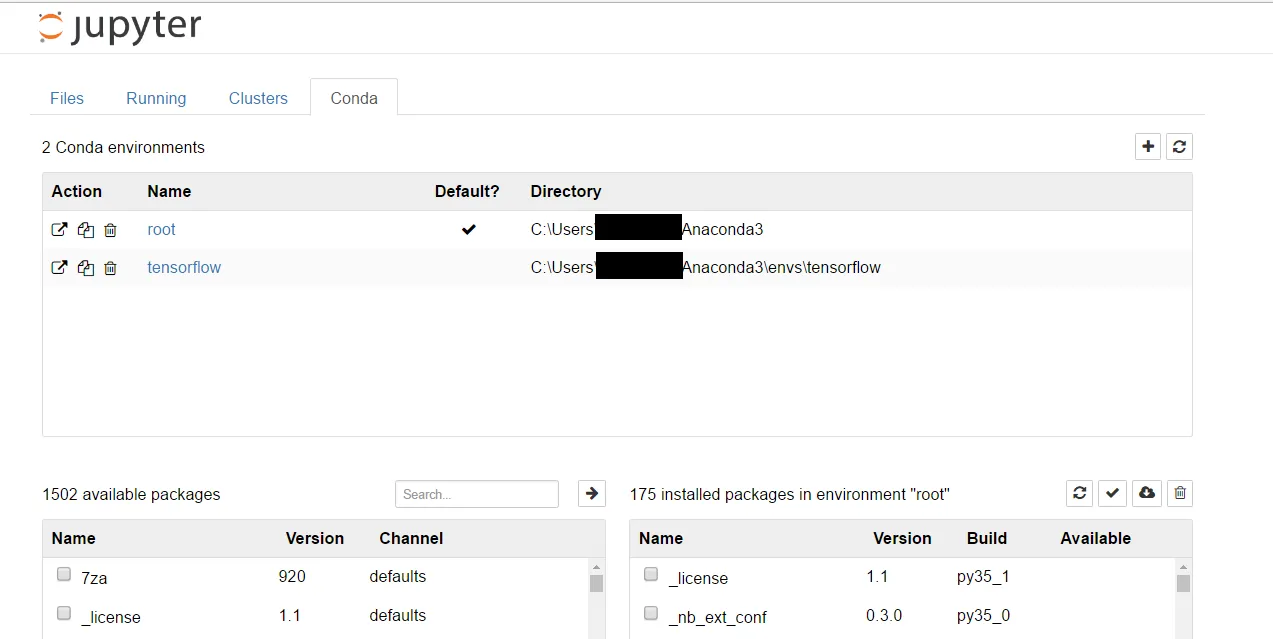The image size is (1273, 639).
Task: Focus the package Search field
Action: tap(477, 494)
